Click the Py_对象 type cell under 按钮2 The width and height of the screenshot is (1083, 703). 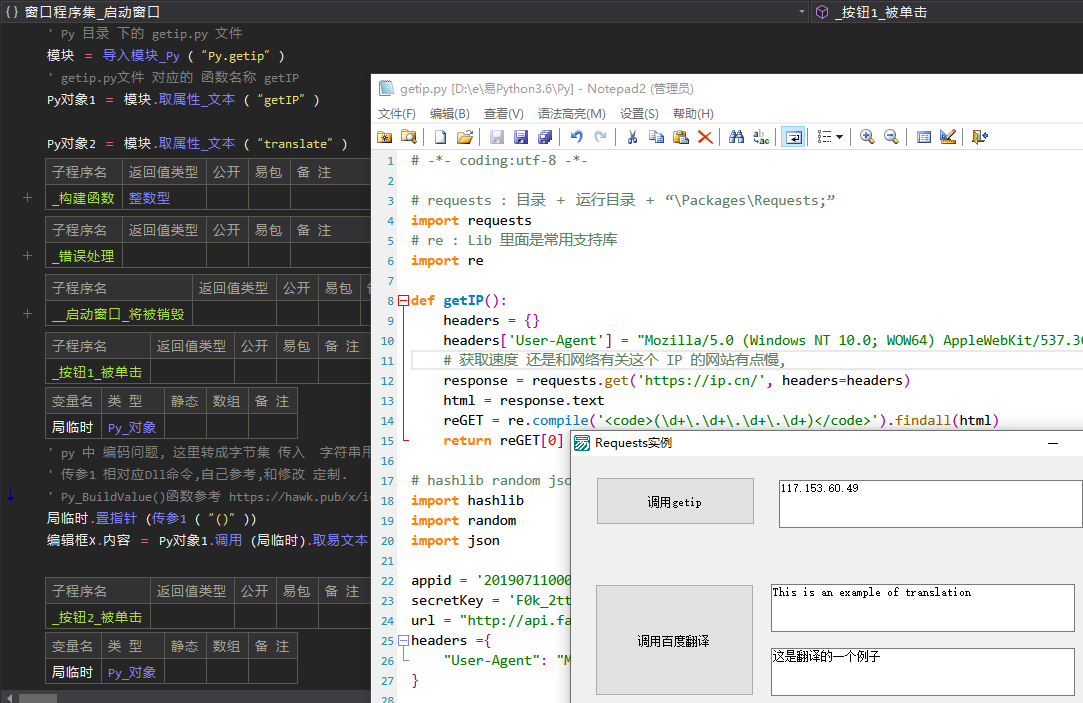(132, 673)
